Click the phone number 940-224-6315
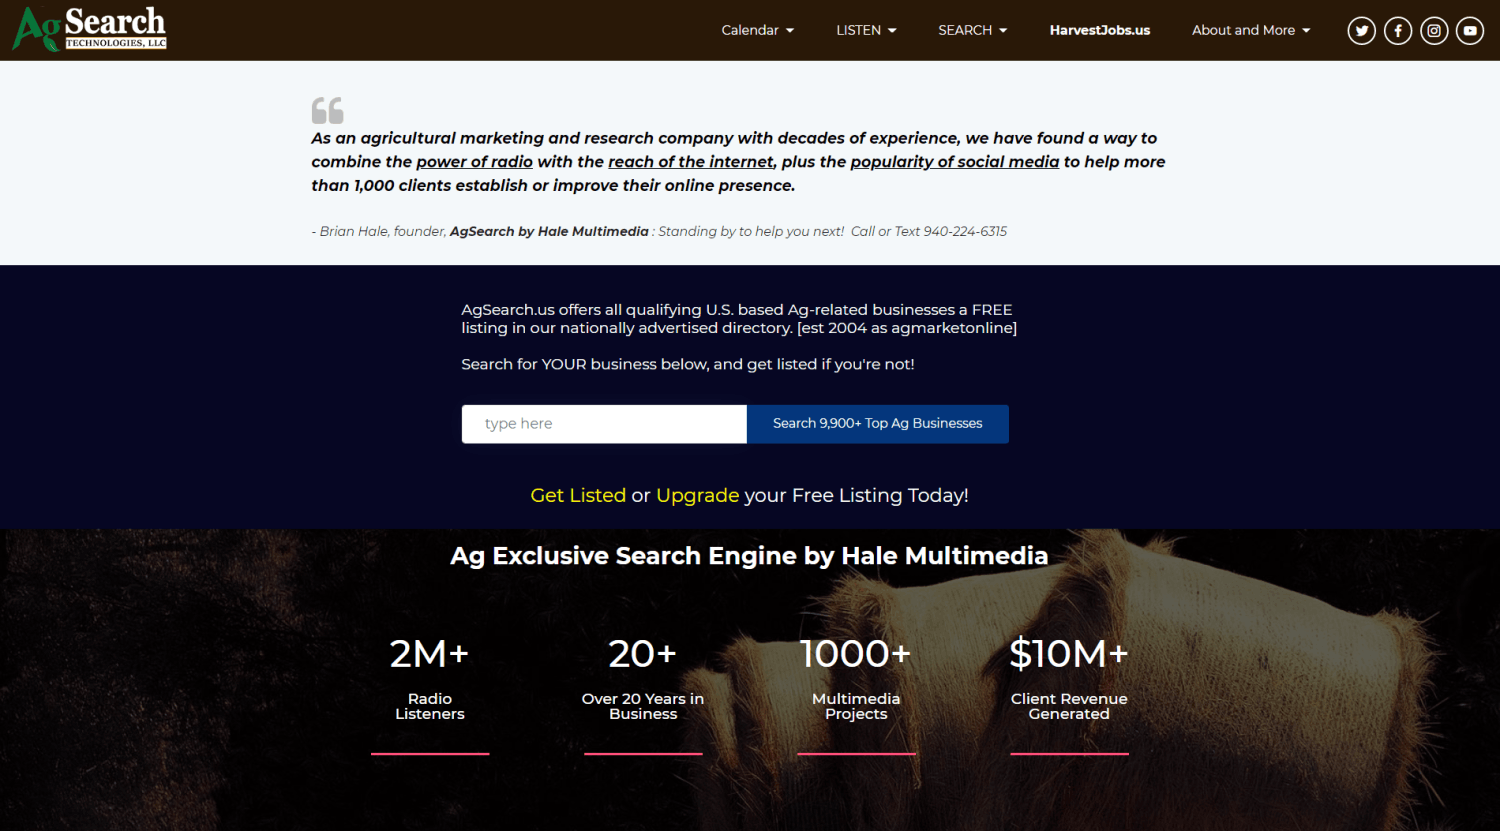1500x831 pixels. pos(965,231)
